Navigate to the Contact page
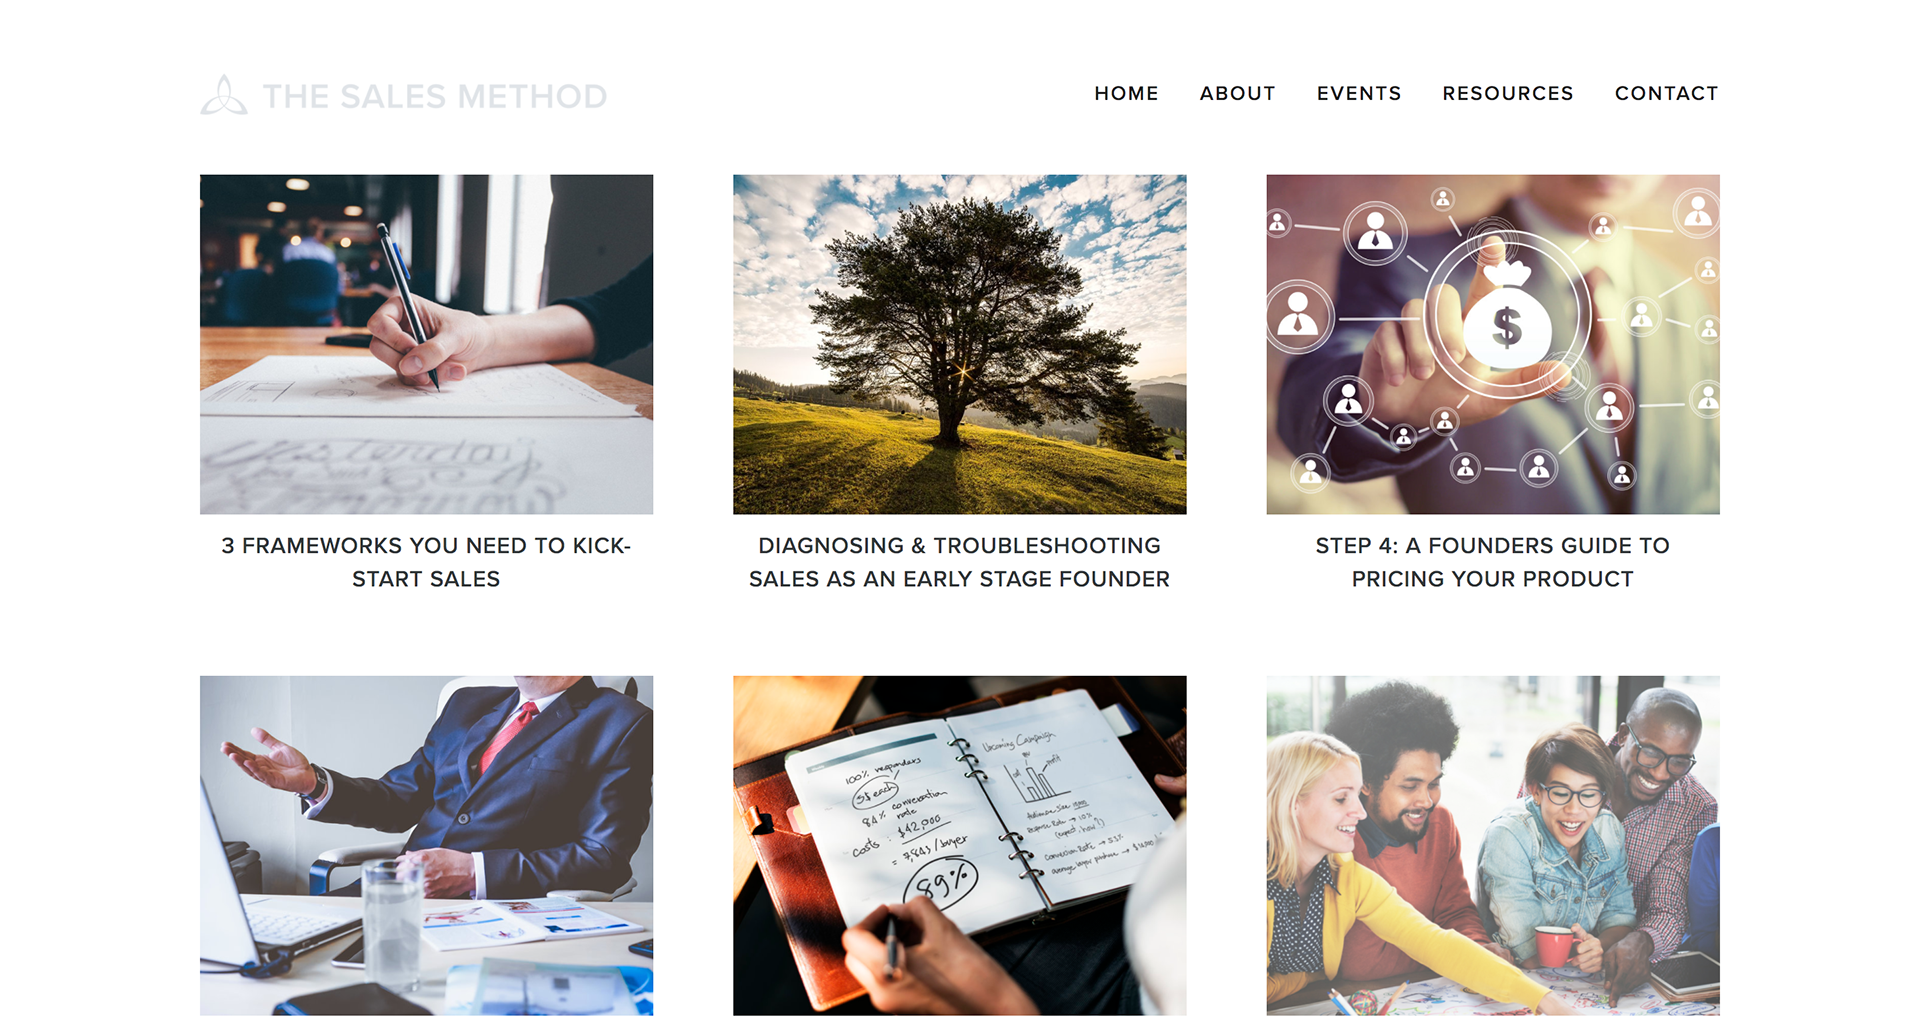The image size is (1920, 1021). (x=1666, y=93)
